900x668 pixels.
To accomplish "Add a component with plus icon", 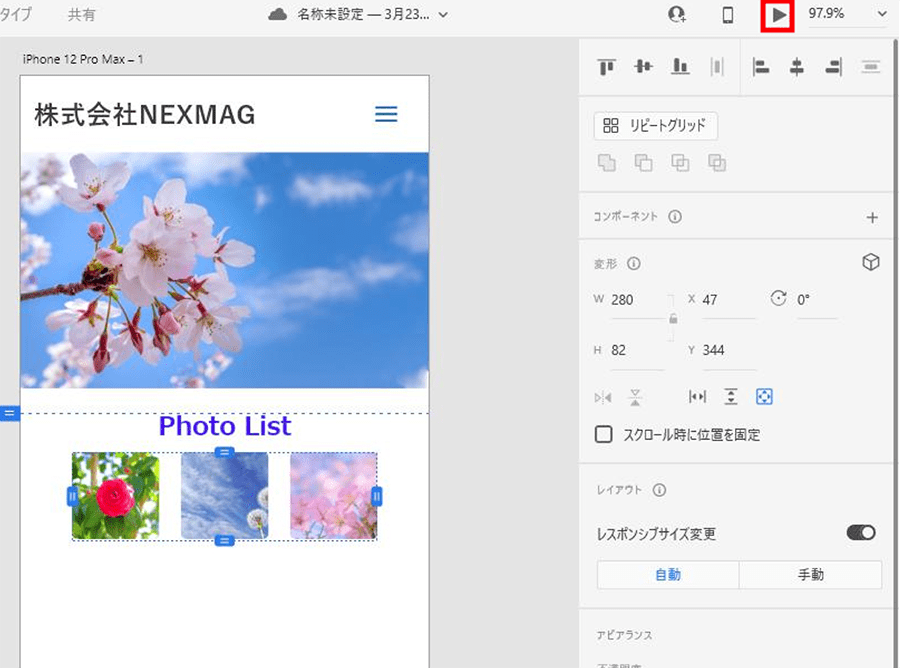I will [x=872, y=218].
